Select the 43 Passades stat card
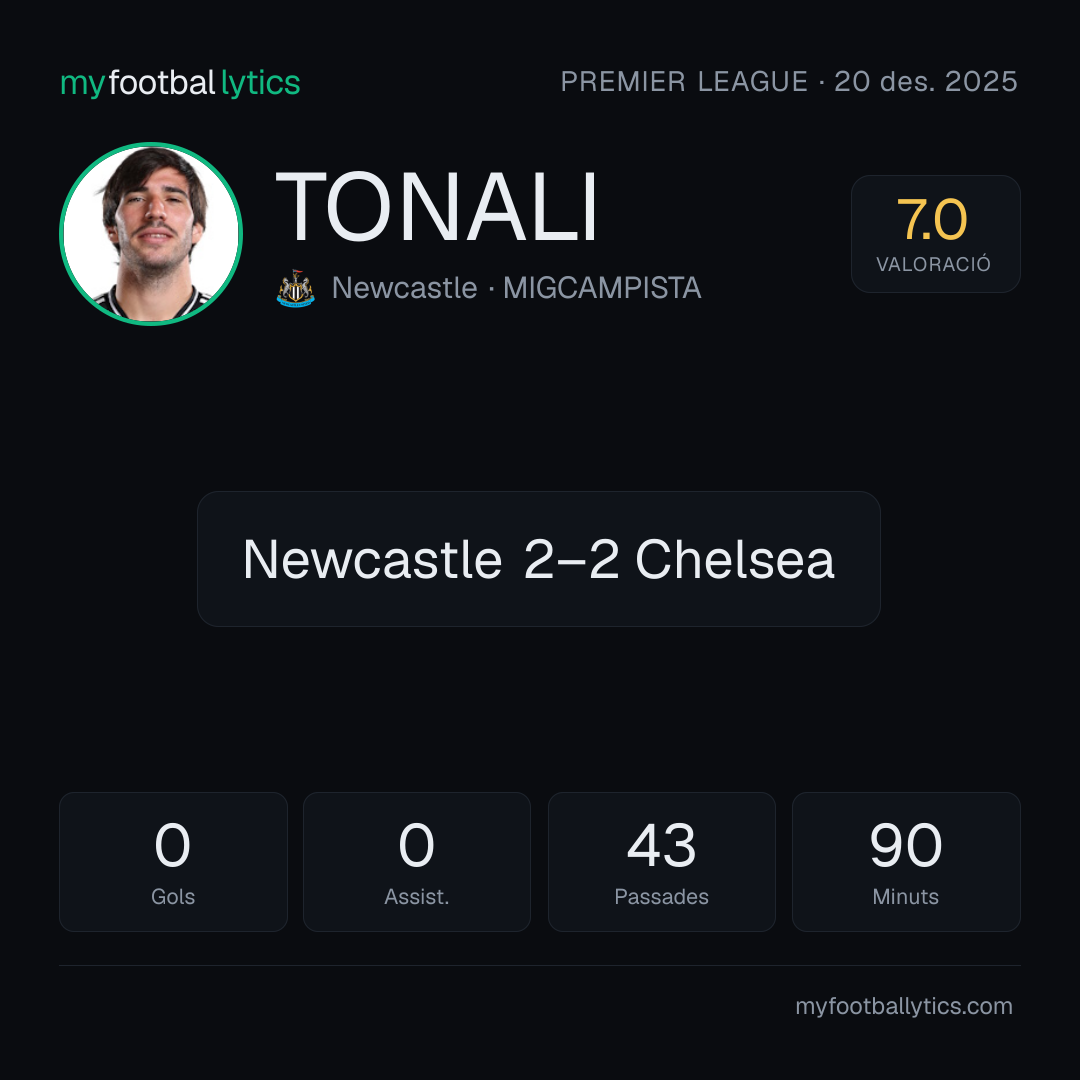Viewport: 1080px width, 1080px height. 661,862
